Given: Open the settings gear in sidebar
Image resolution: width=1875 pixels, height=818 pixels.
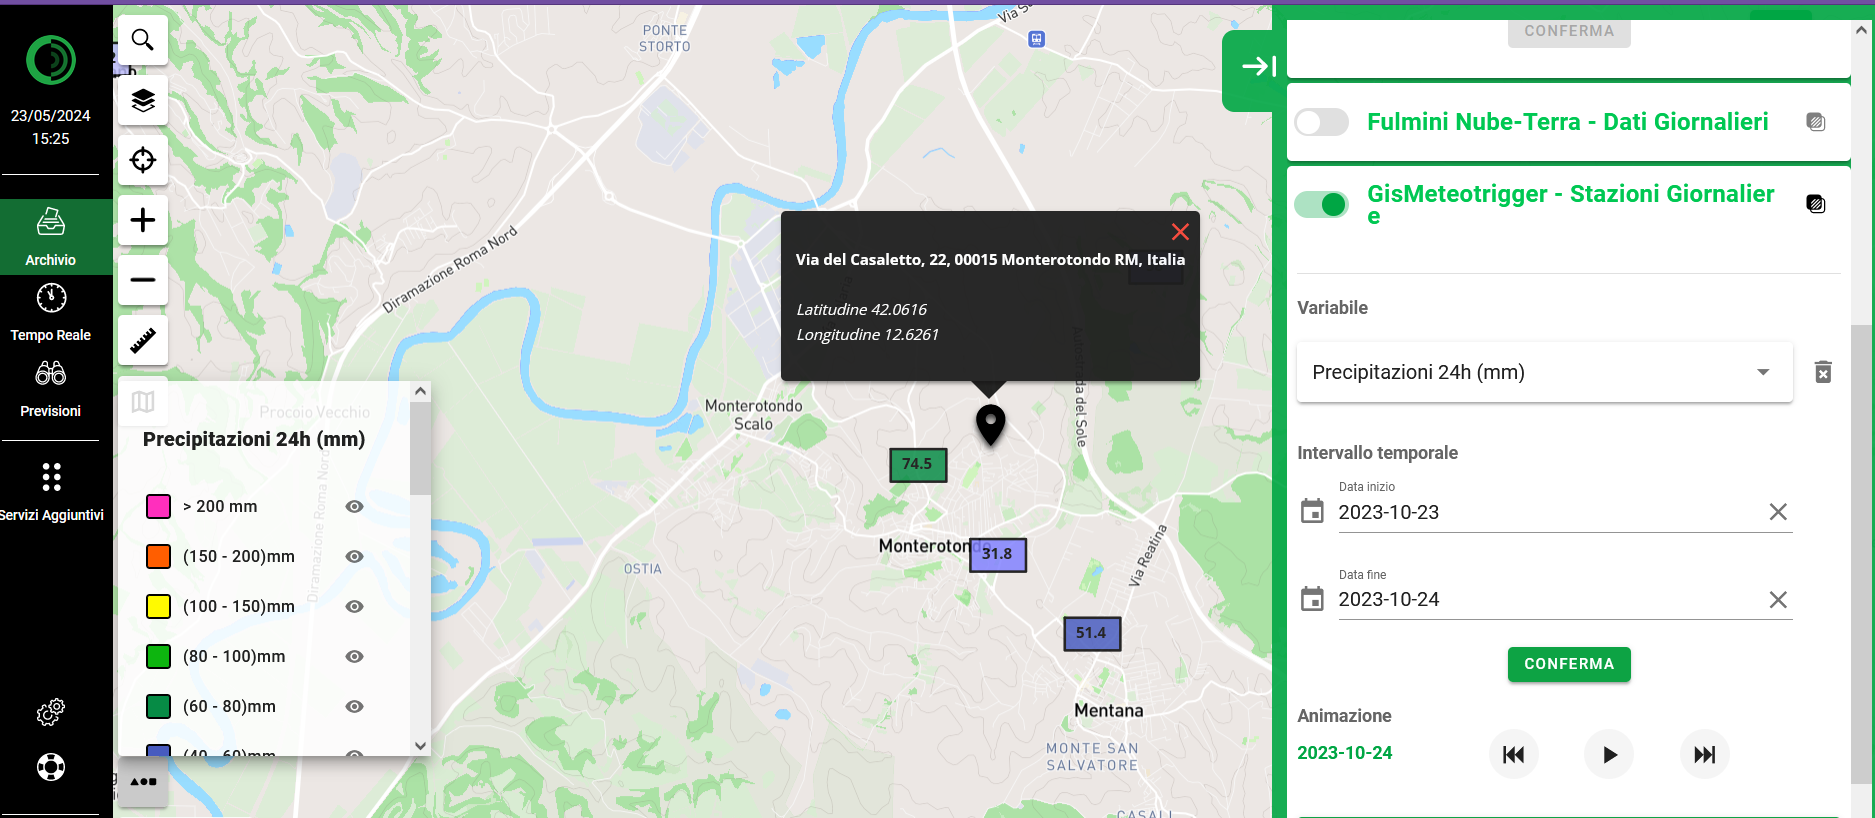Looking at the screenshot, I should (50, 712).
